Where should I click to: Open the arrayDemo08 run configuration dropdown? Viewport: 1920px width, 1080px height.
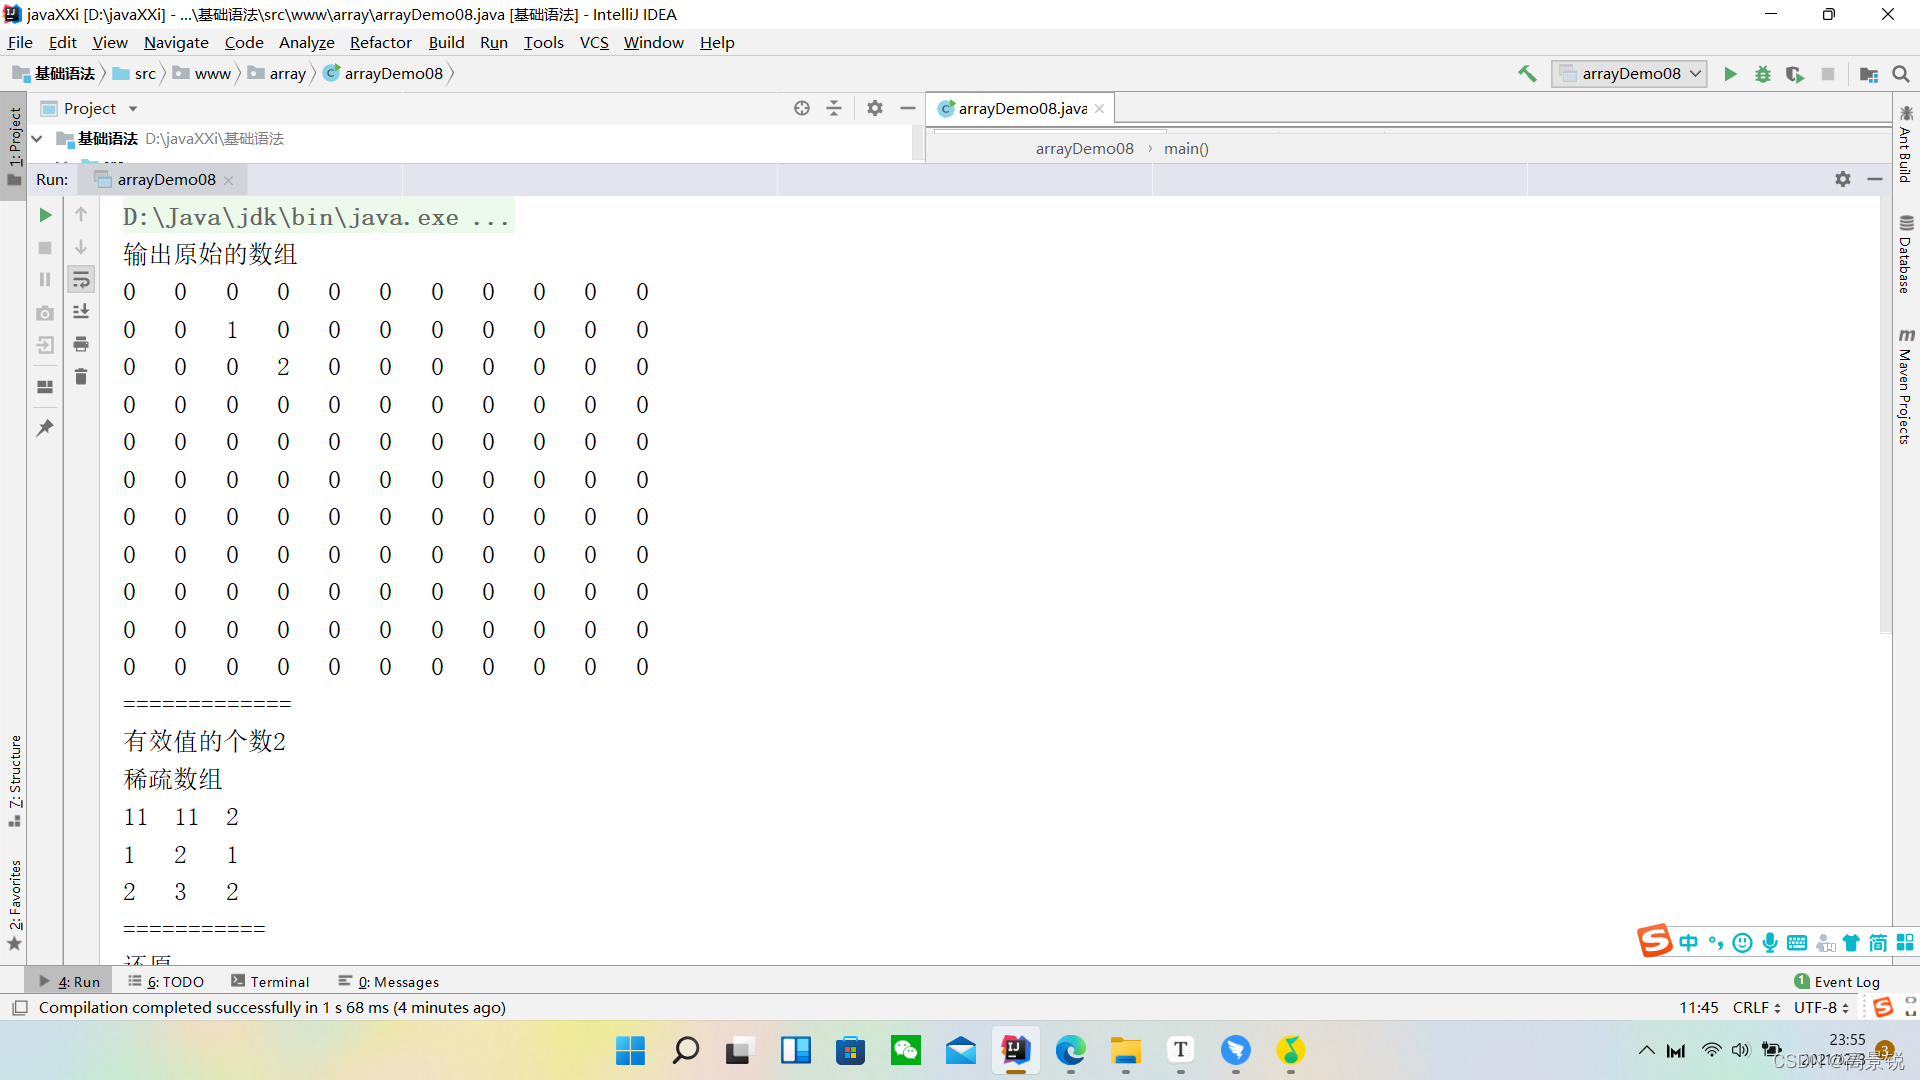tap(1629, 74)
